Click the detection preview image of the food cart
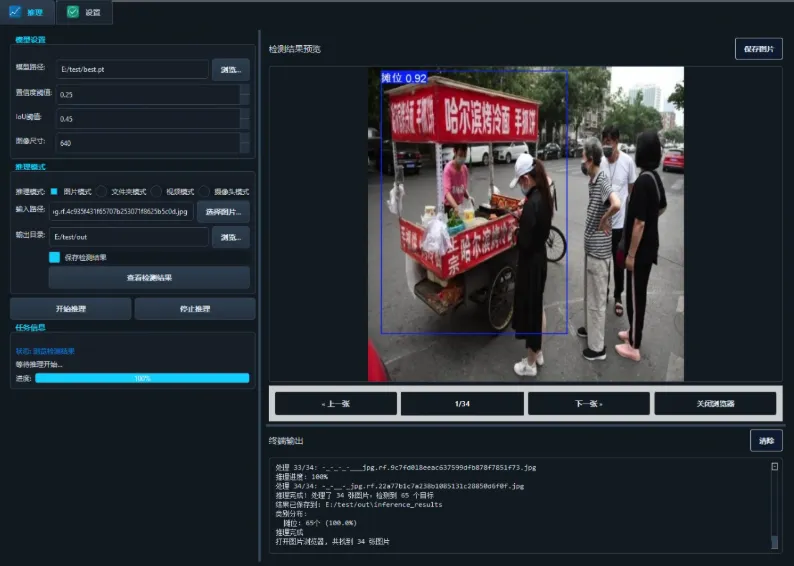Viewport: 794px width, 566px height. pyautogui.click(x=526, y=224)
